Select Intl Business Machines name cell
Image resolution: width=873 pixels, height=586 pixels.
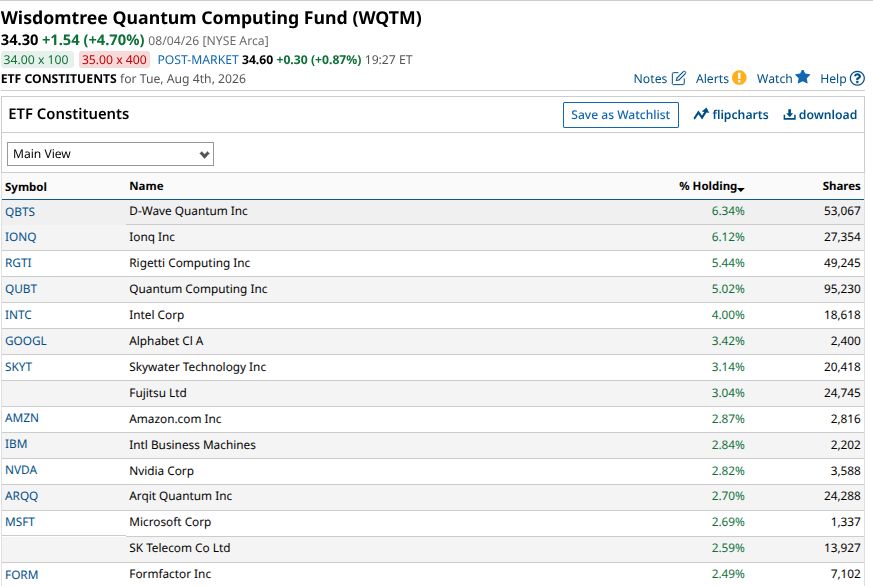[192, 445]
